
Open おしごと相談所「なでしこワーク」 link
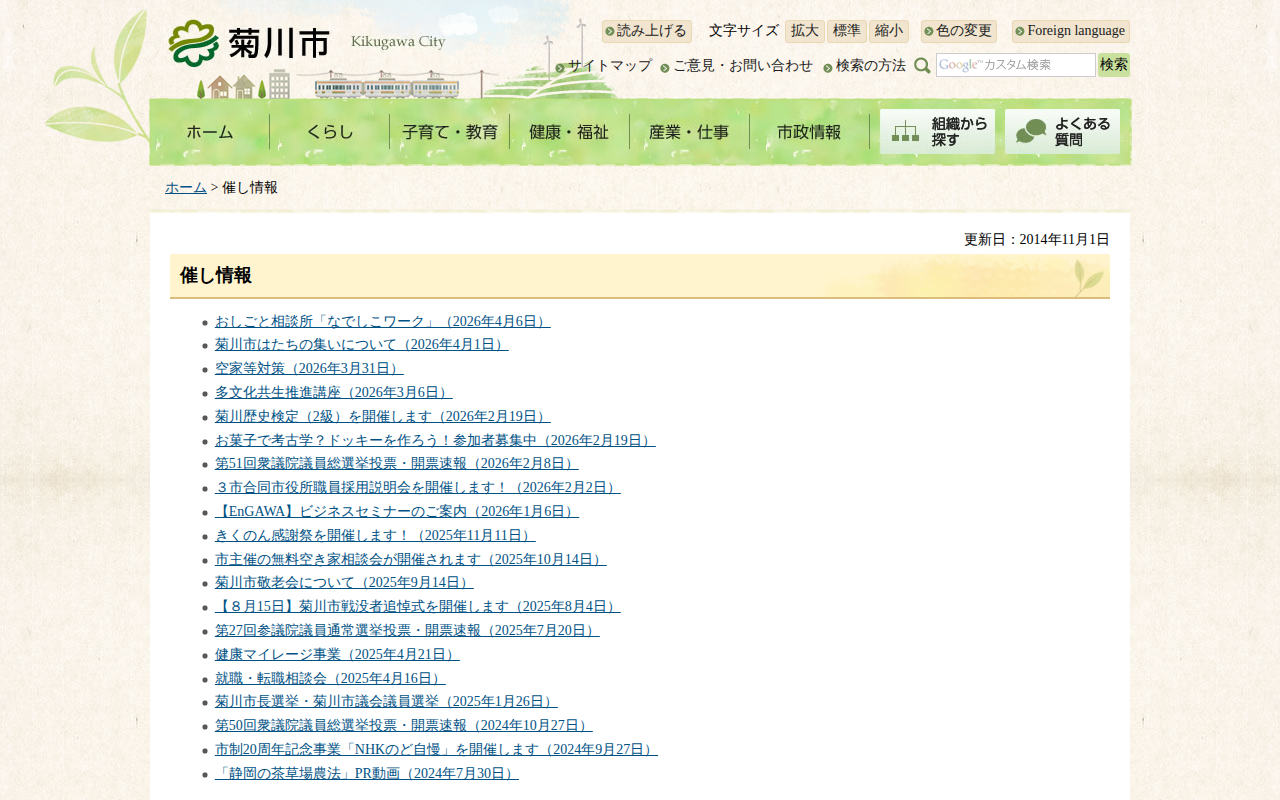click(x=382, y=321)
